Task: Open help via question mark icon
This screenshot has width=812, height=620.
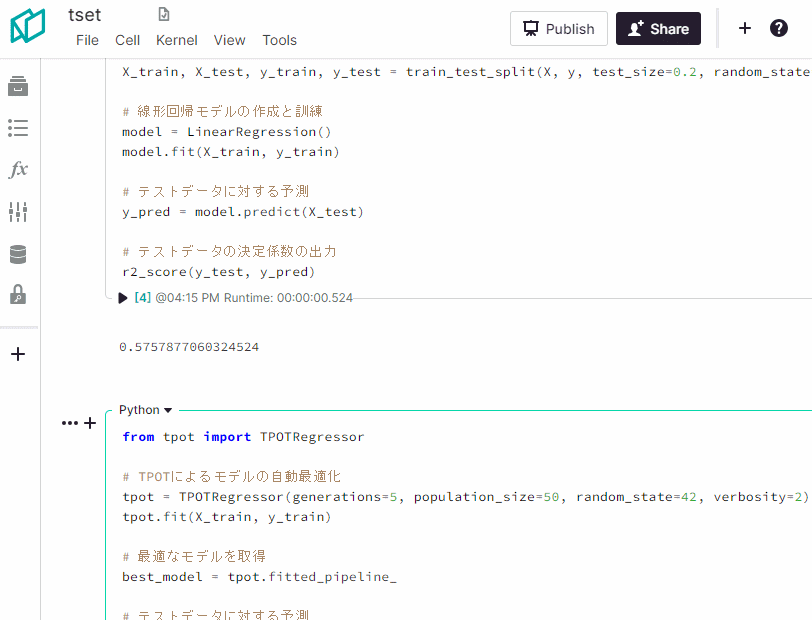Action: [779, 28]
